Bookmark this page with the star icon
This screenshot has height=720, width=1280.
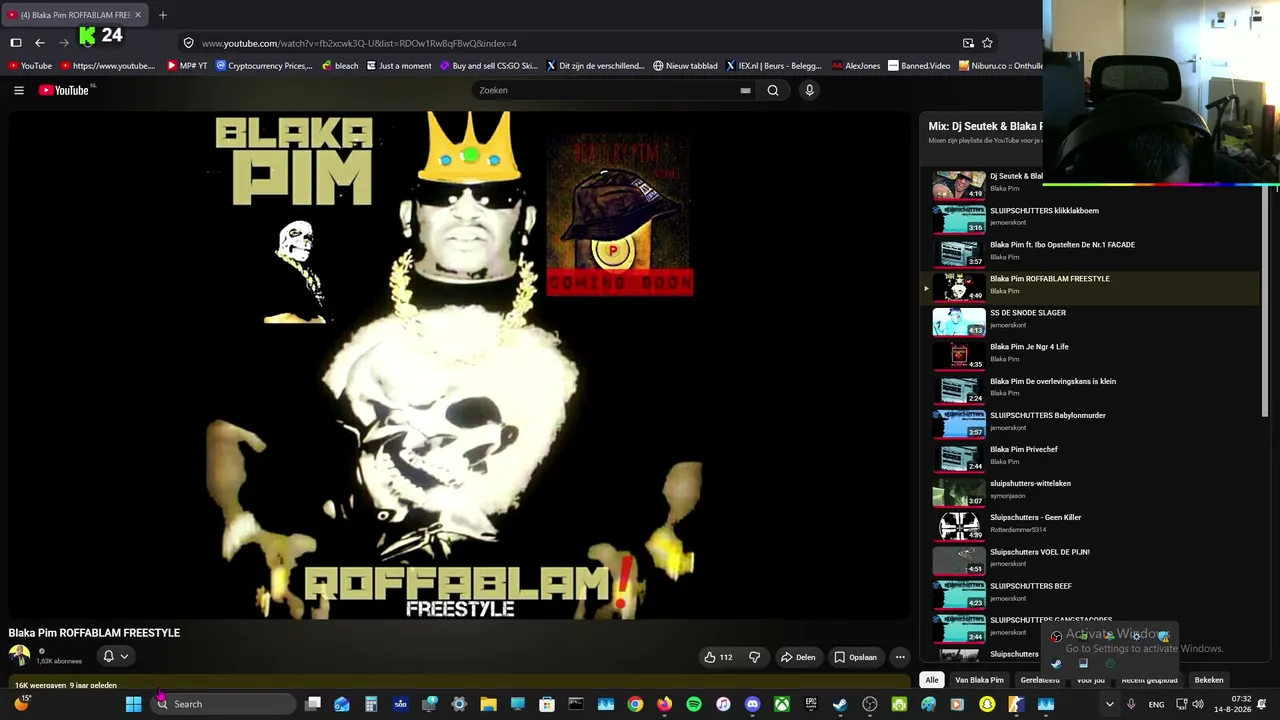(987, 43)
